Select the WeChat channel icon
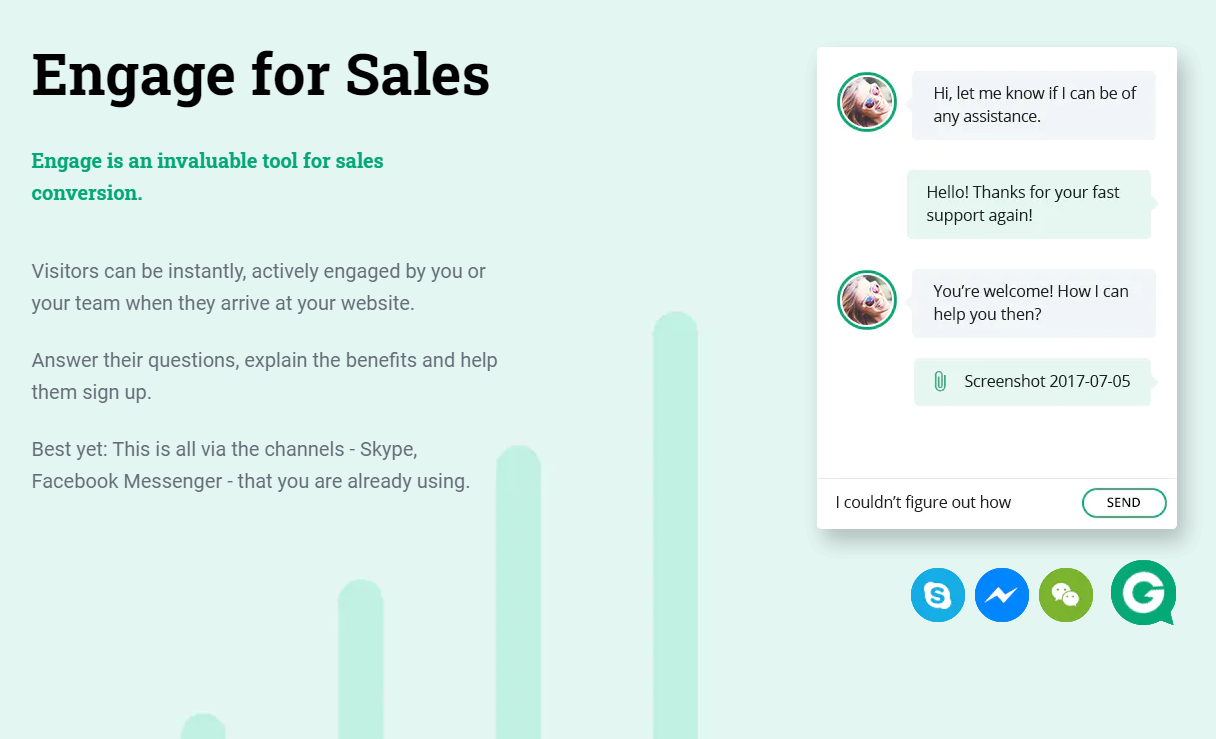 pyautogui.click(x=1066, y=595)
